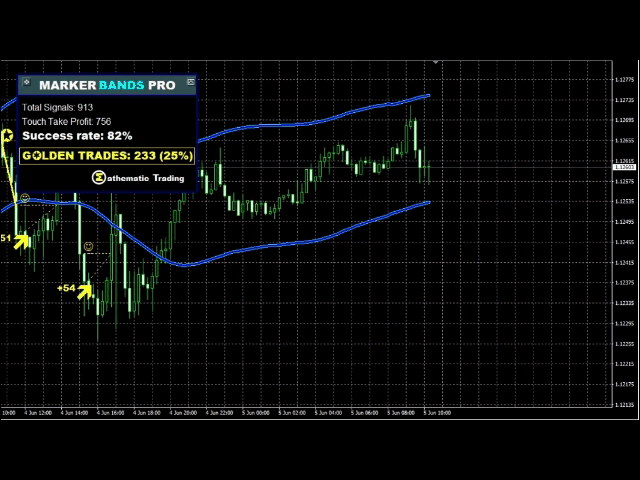
Task: Click the 1.12335 price axis label
Action: [x=624, y=303]
